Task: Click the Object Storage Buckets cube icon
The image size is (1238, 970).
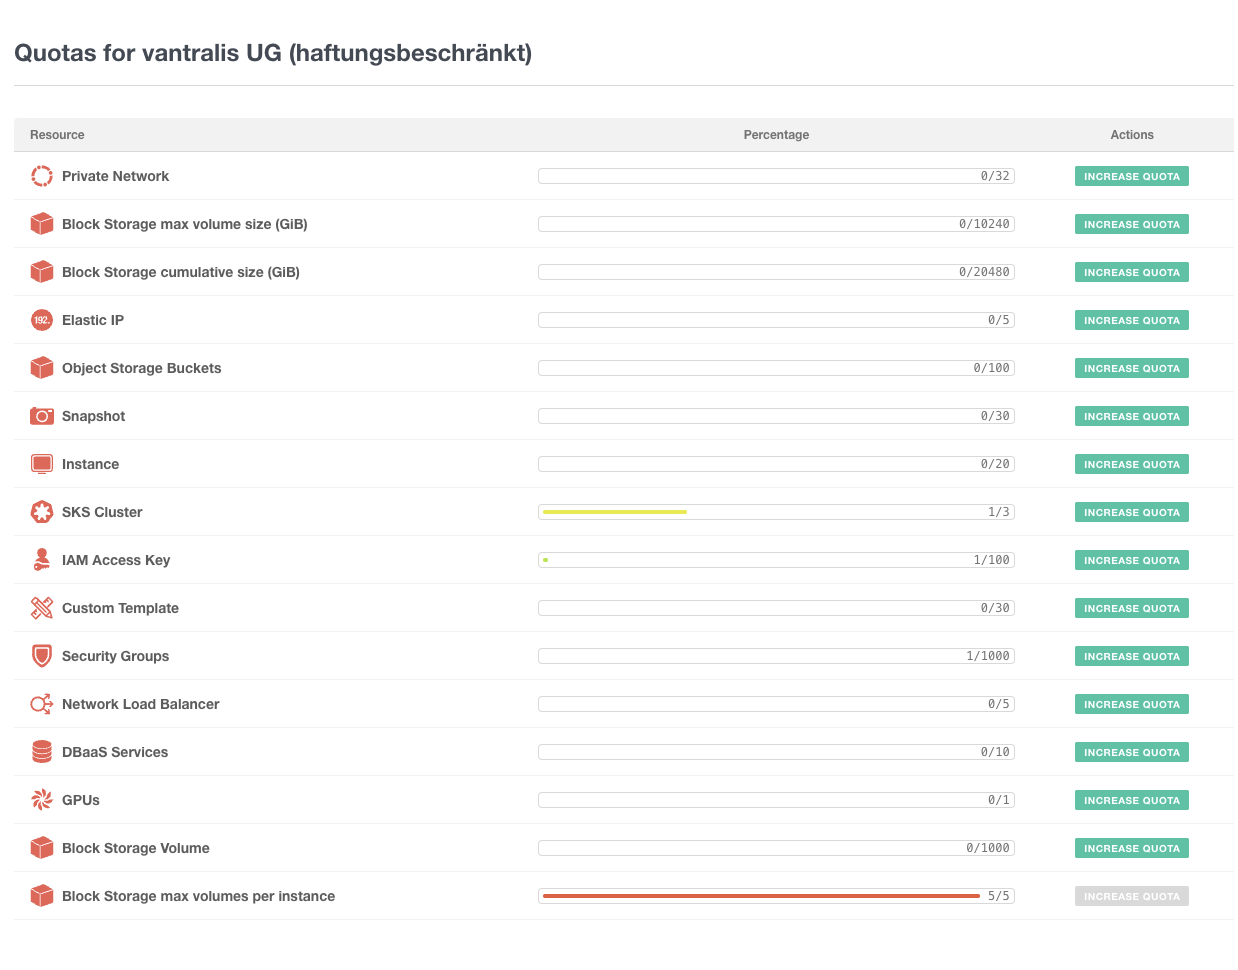Action: 41,367
